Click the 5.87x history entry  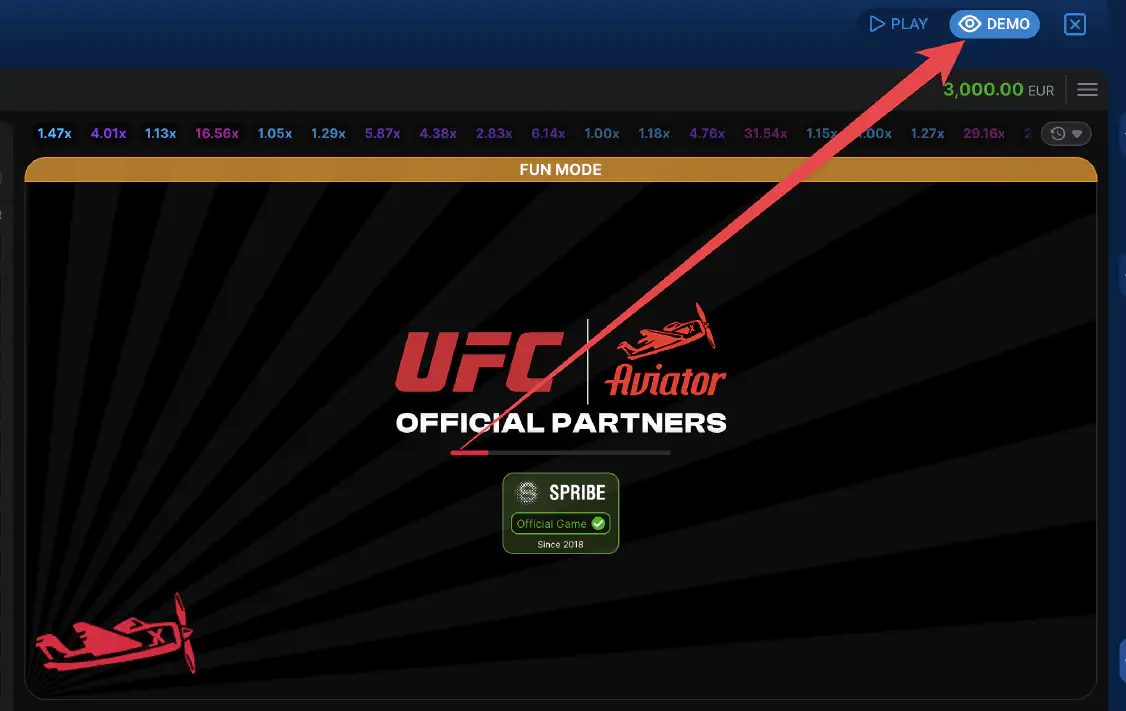click(383, 134)
